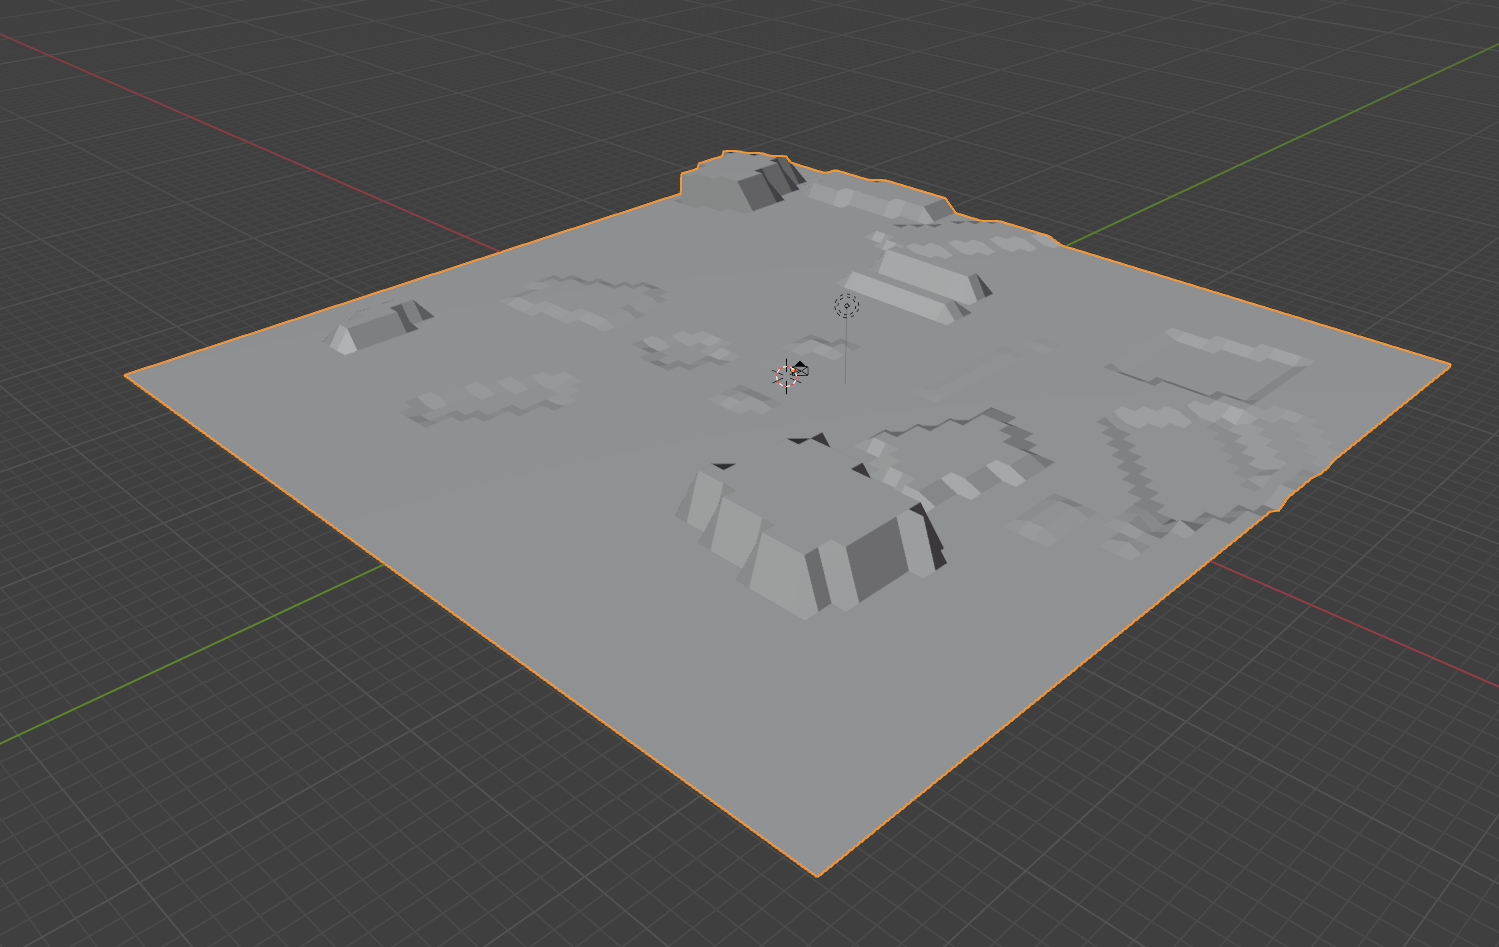Image resolution: width=1499 pixels, height=947 pixels.
Task: Click the dark triangular hole near the center
Action: click(820, 440)
